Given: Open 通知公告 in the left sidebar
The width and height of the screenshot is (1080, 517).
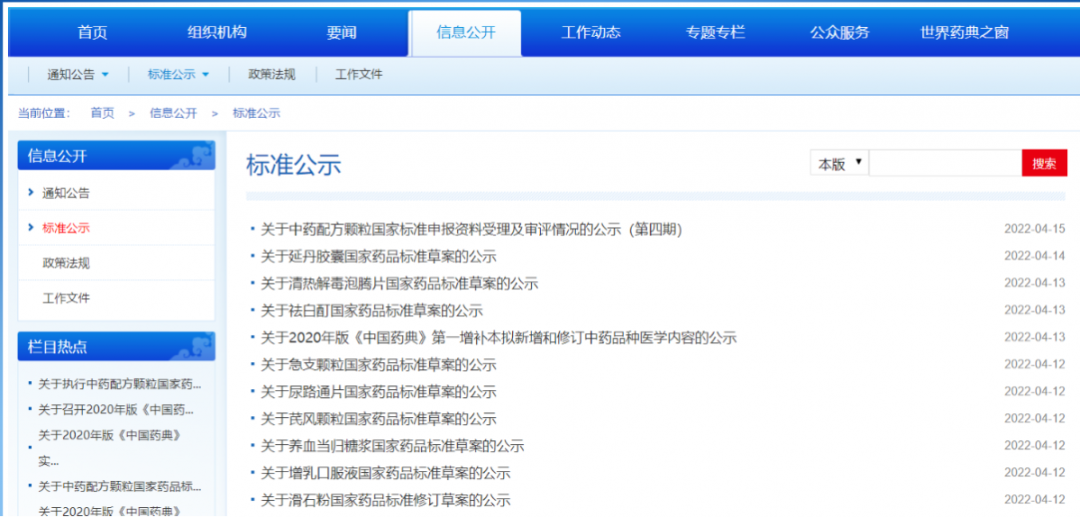Looking at the screenshot, I should tap(66, 193).
